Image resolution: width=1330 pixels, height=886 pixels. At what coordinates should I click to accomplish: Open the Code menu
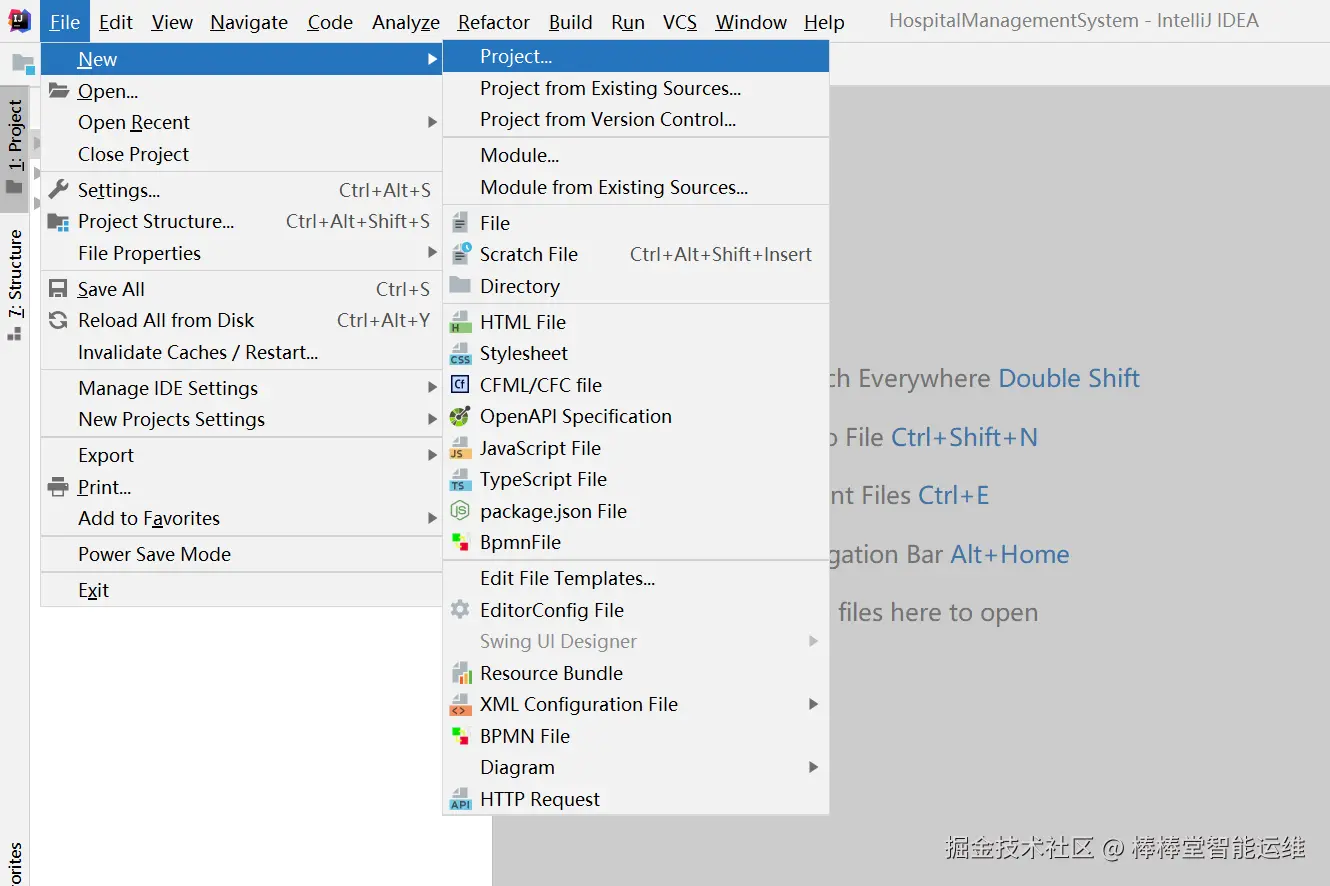pos(330,22)
